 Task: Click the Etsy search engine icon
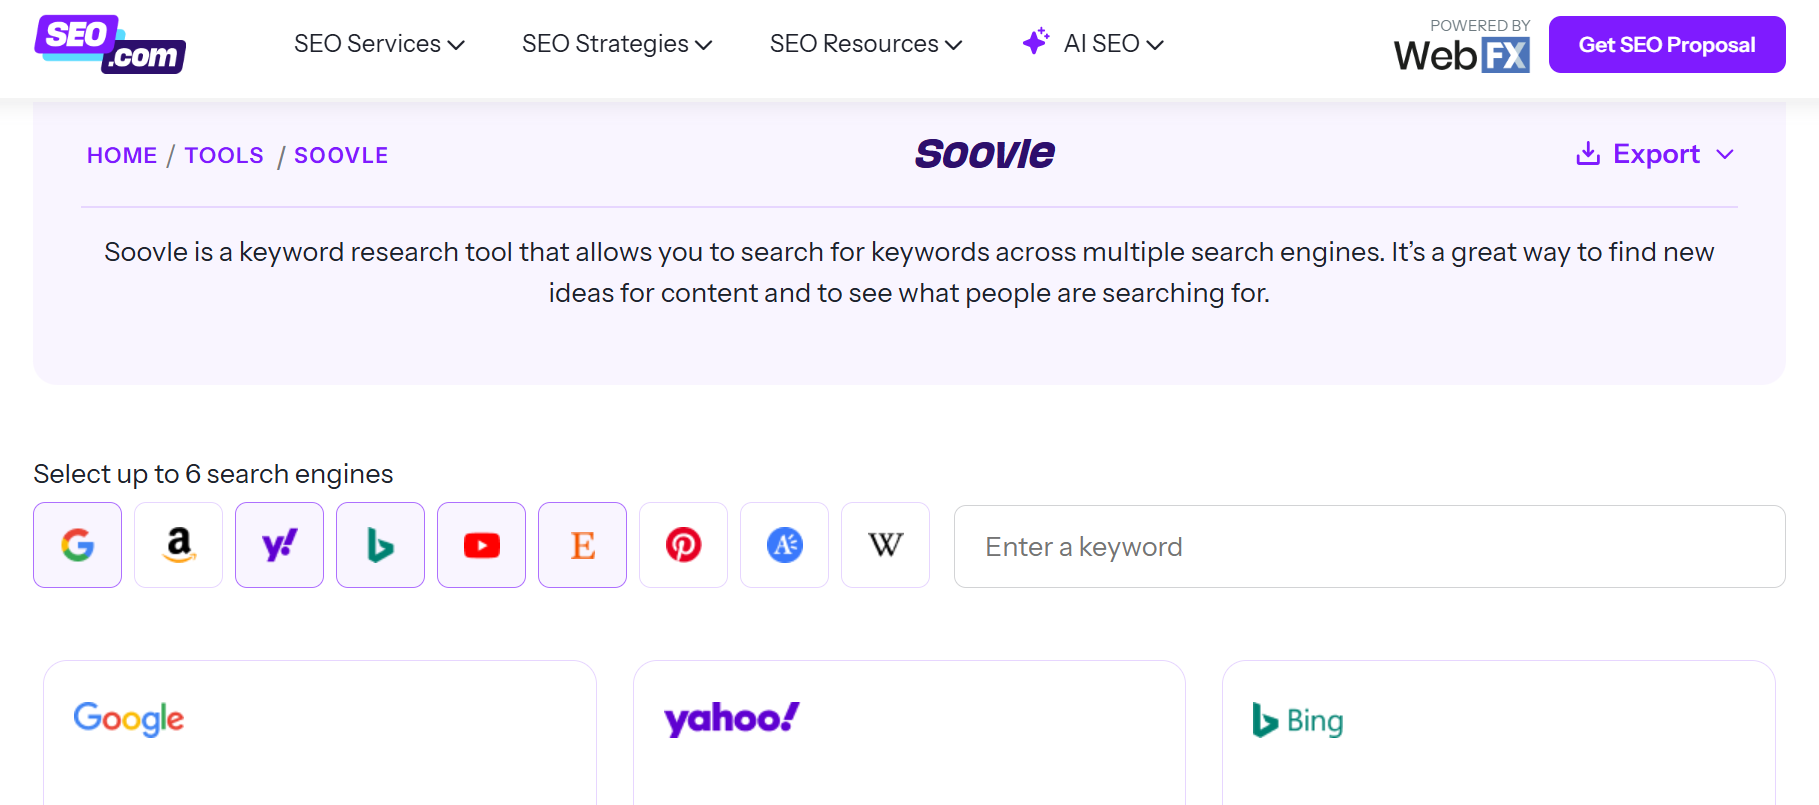(x=583, y=545)
